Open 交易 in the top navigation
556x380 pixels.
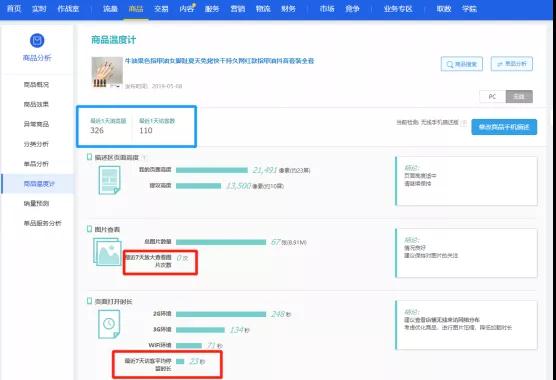tap(161, 9)
